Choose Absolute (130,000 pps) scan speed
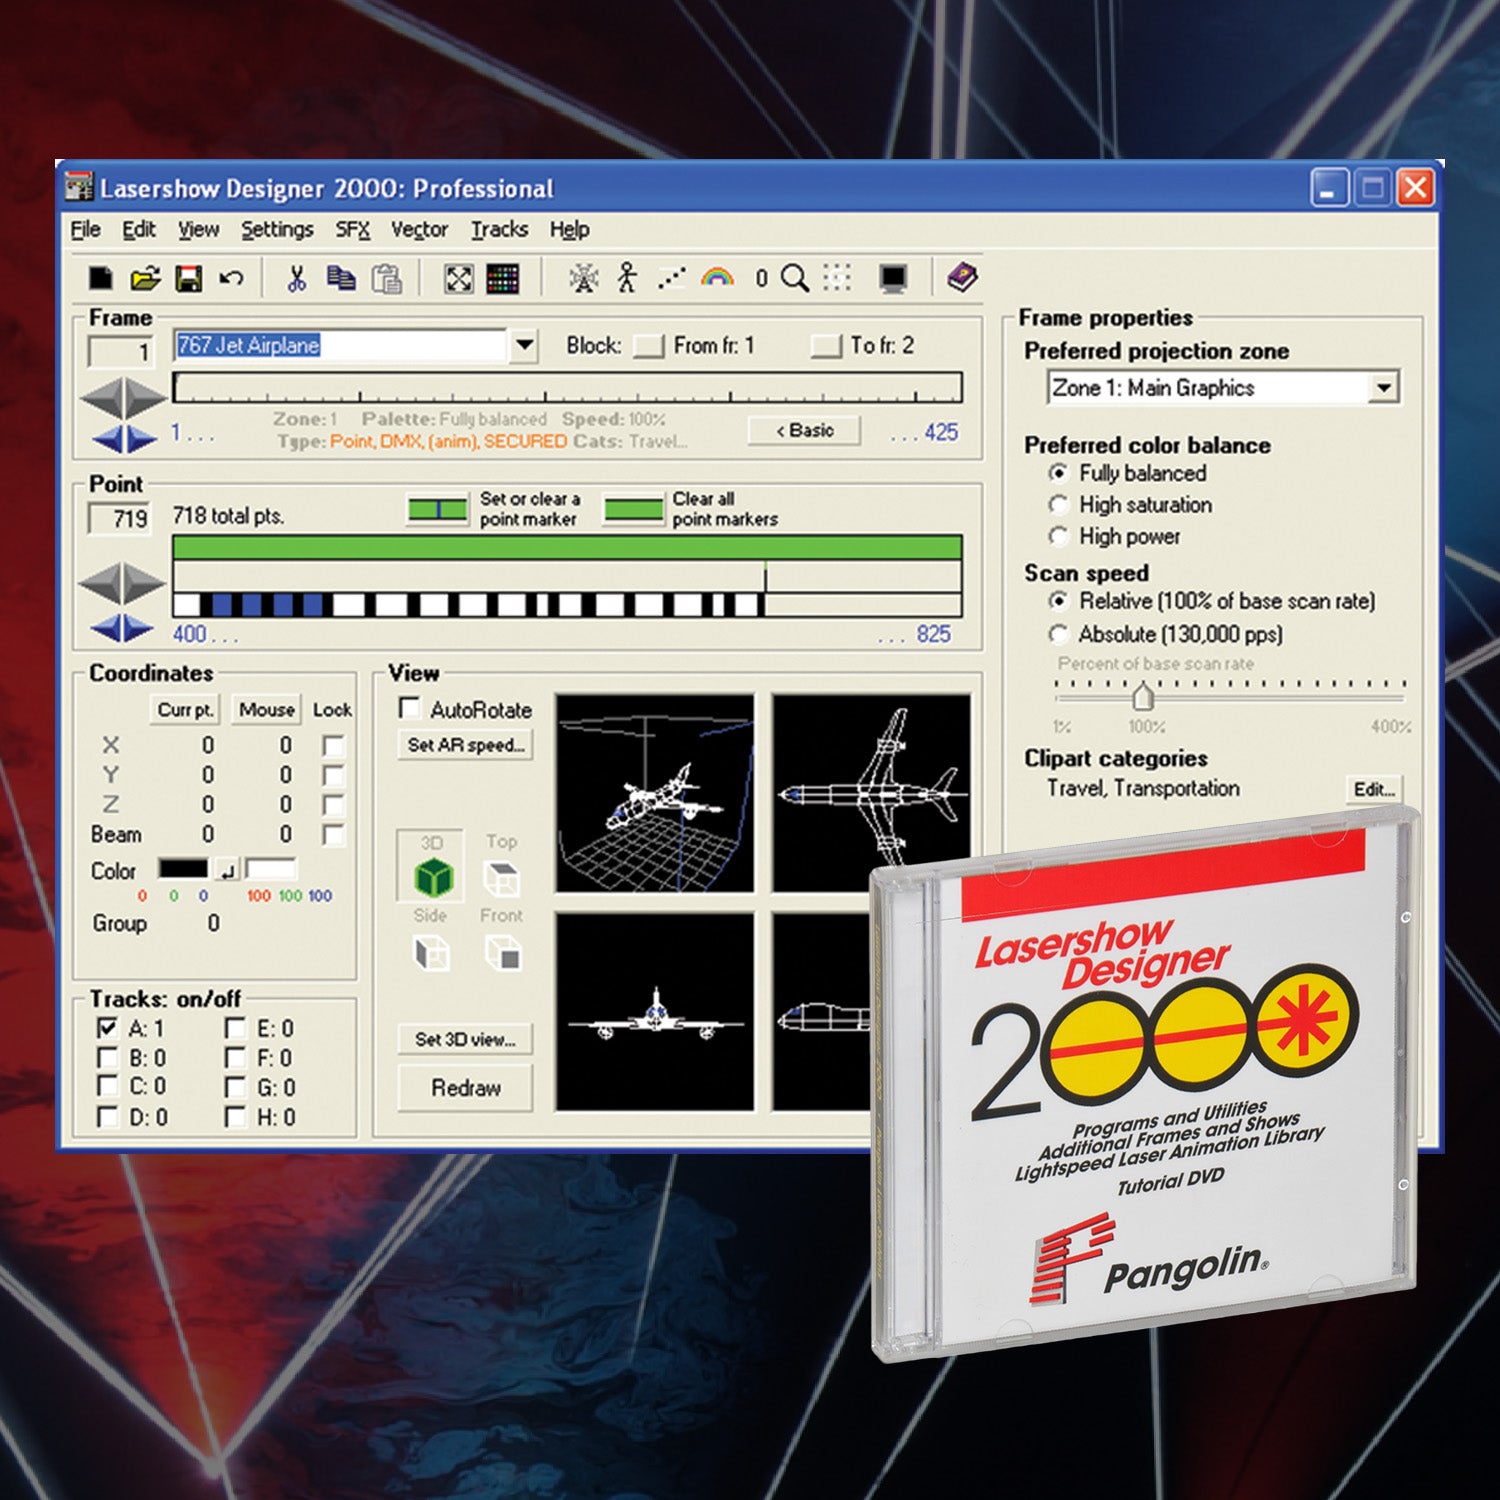1500x1500 pixels. (1058, 634)
